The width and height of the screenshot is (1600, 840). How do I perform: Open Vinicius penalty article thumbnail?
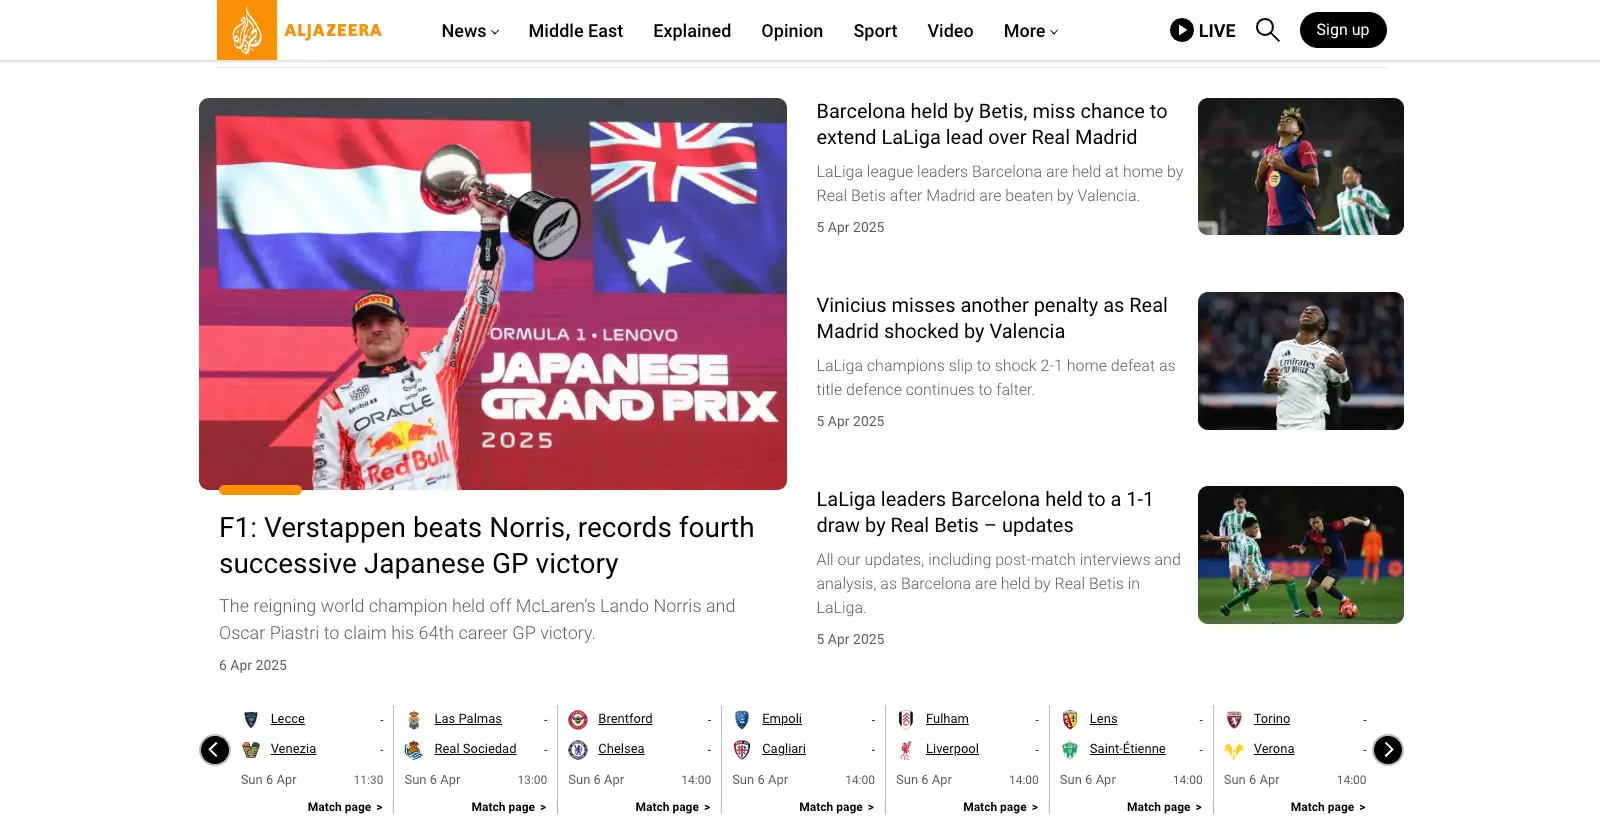(1301, 361)
